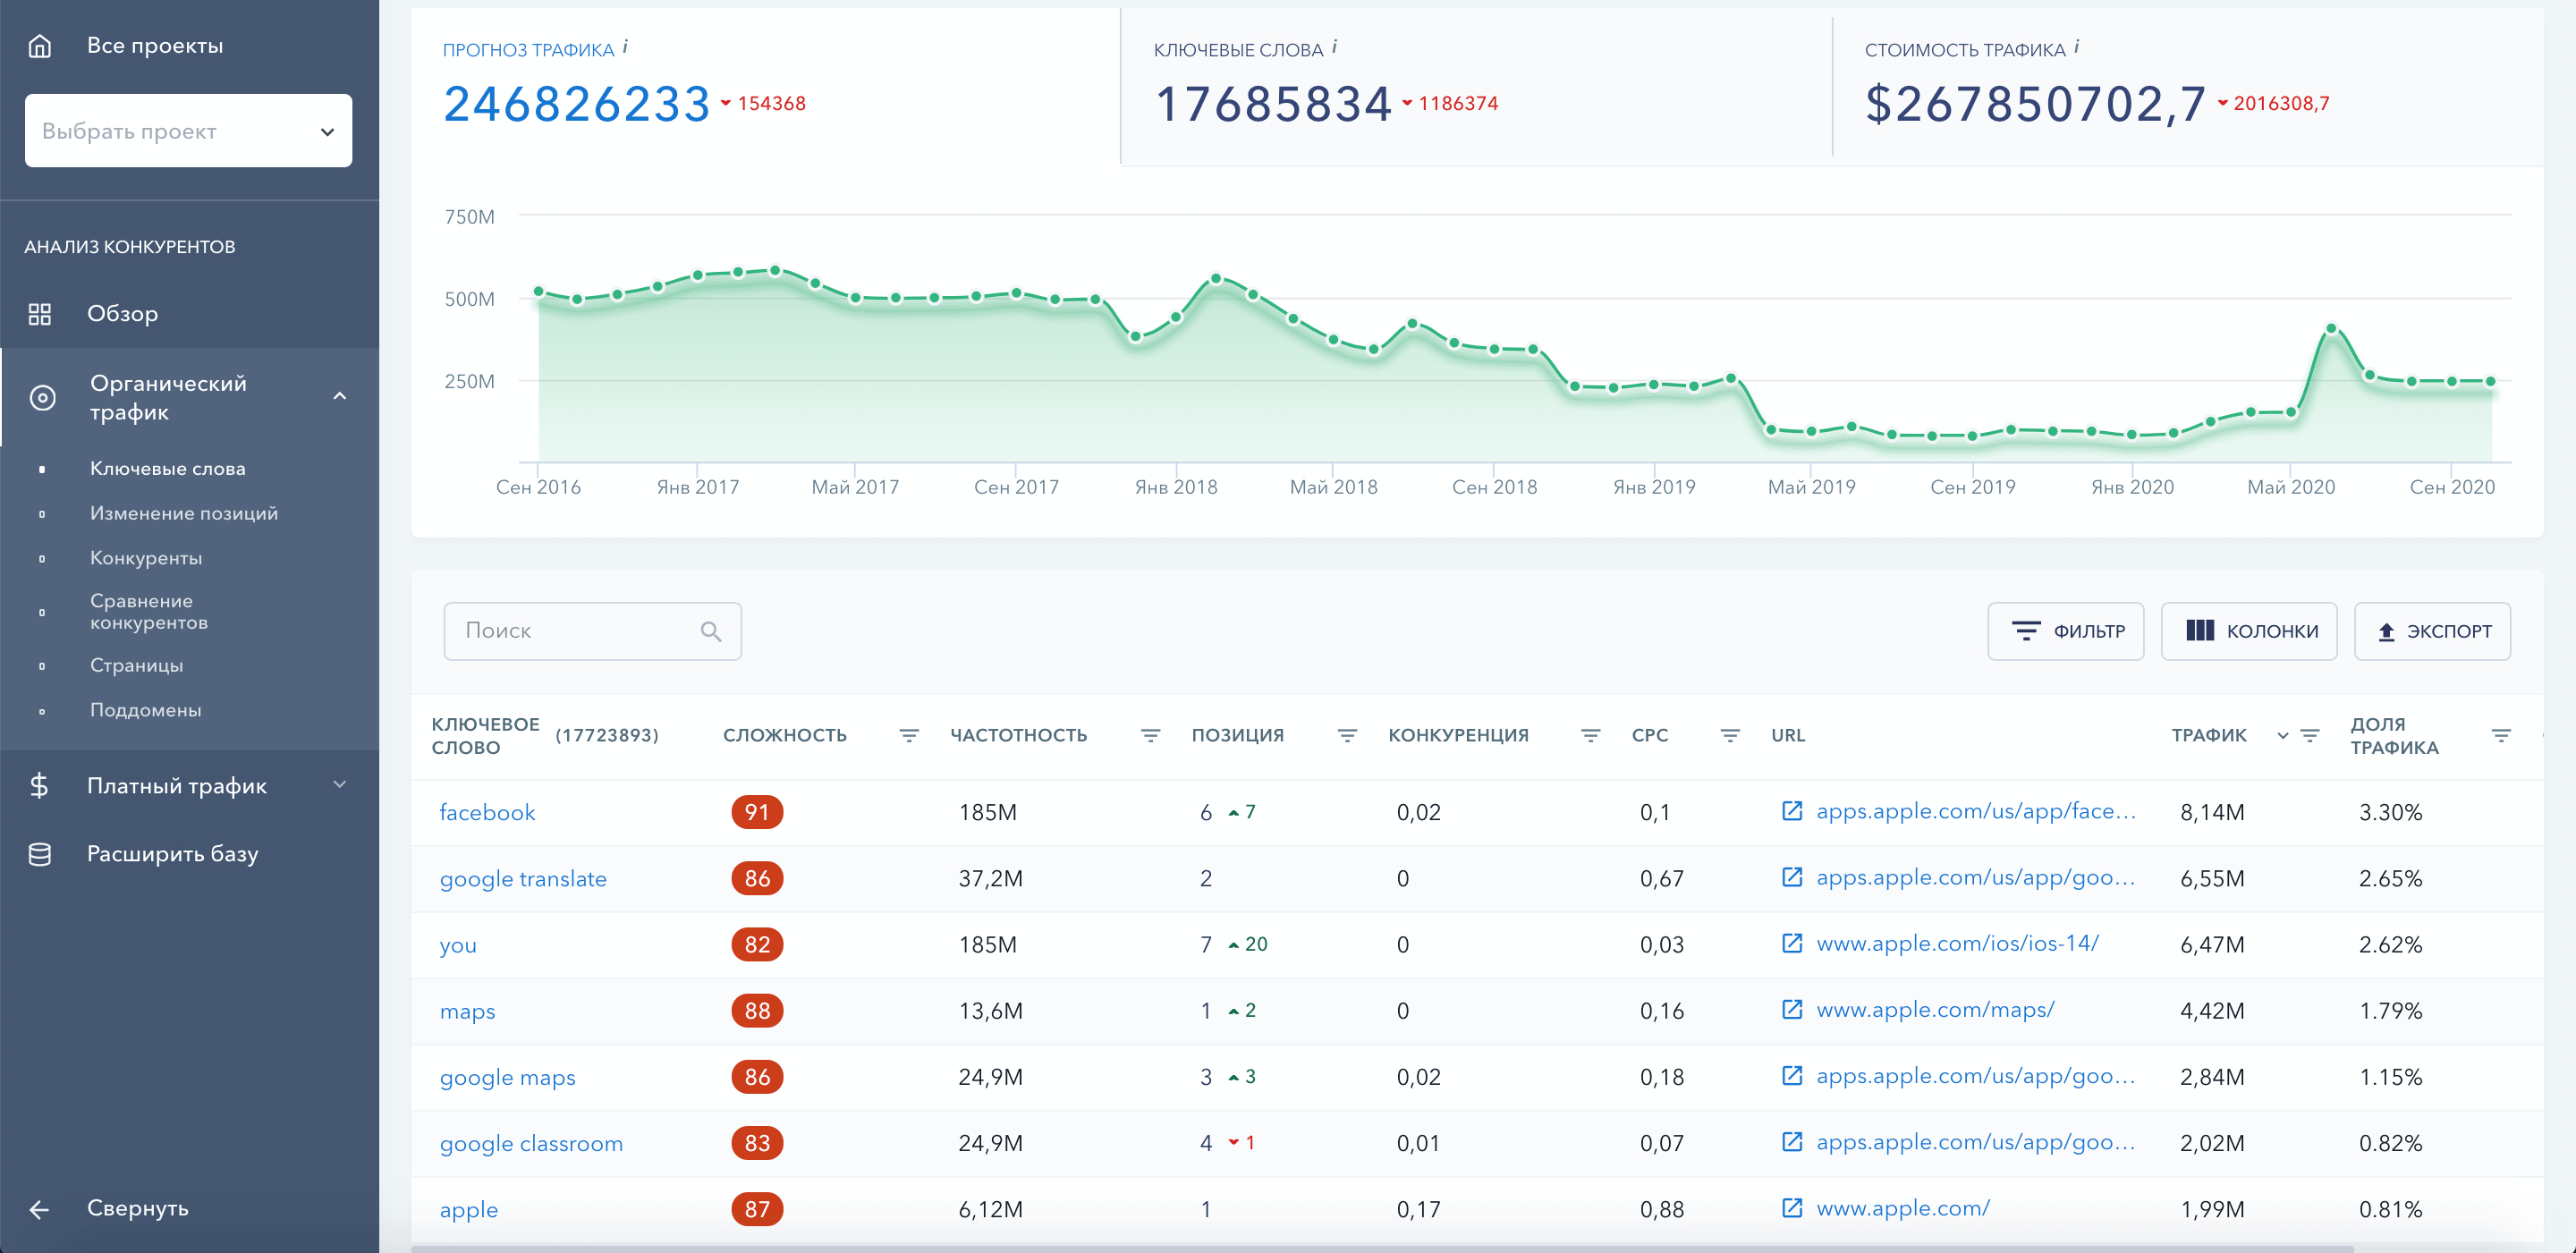Screen dimensions: 2576x1253
Task: Click info icon next to Стоимость трафика
Action: [2076, 46]
